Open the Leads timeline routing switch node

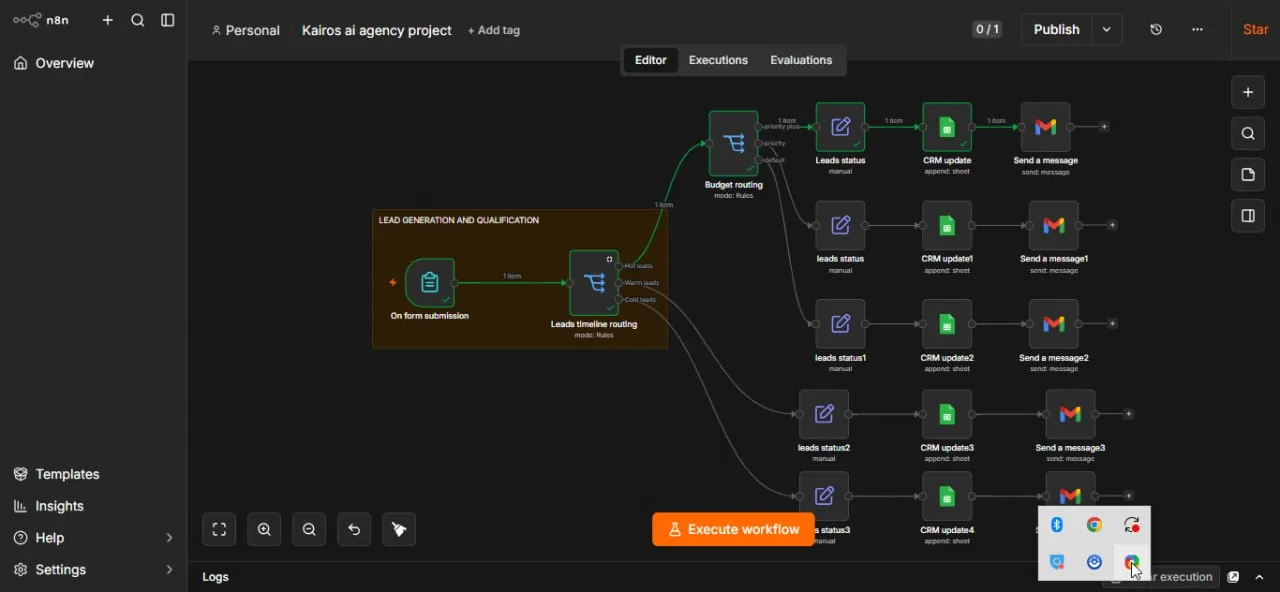pos(594,283)
